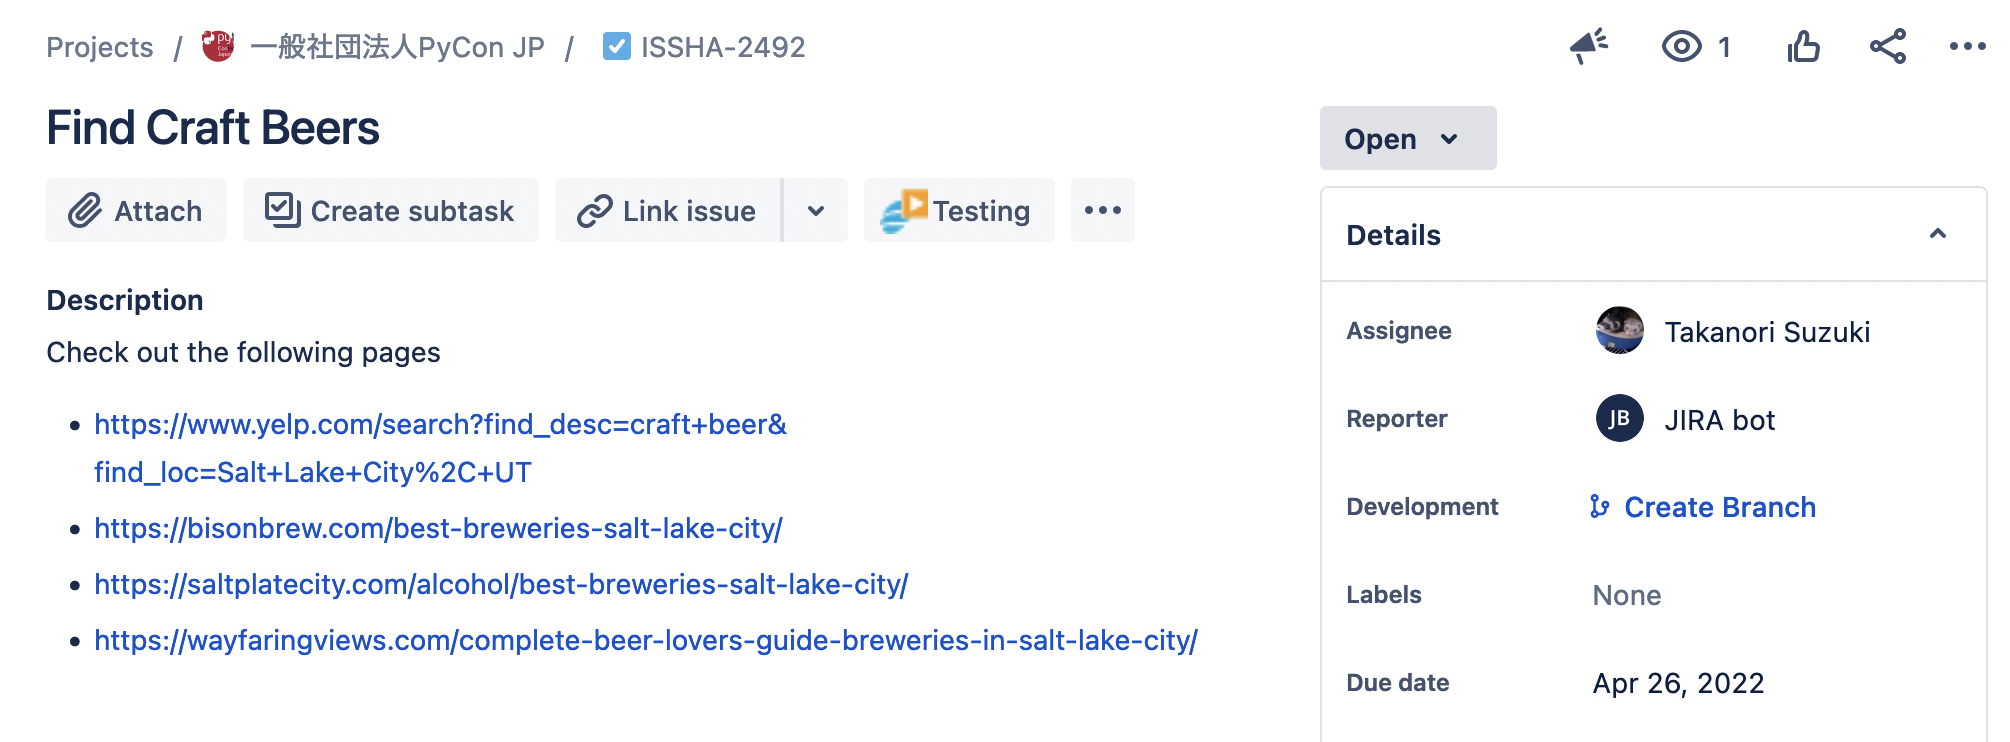Viewport: 2010px width, 742px height.
Task: Open the top-right more actions menu
Action: pyautogui.click(x=1967, y=46)
